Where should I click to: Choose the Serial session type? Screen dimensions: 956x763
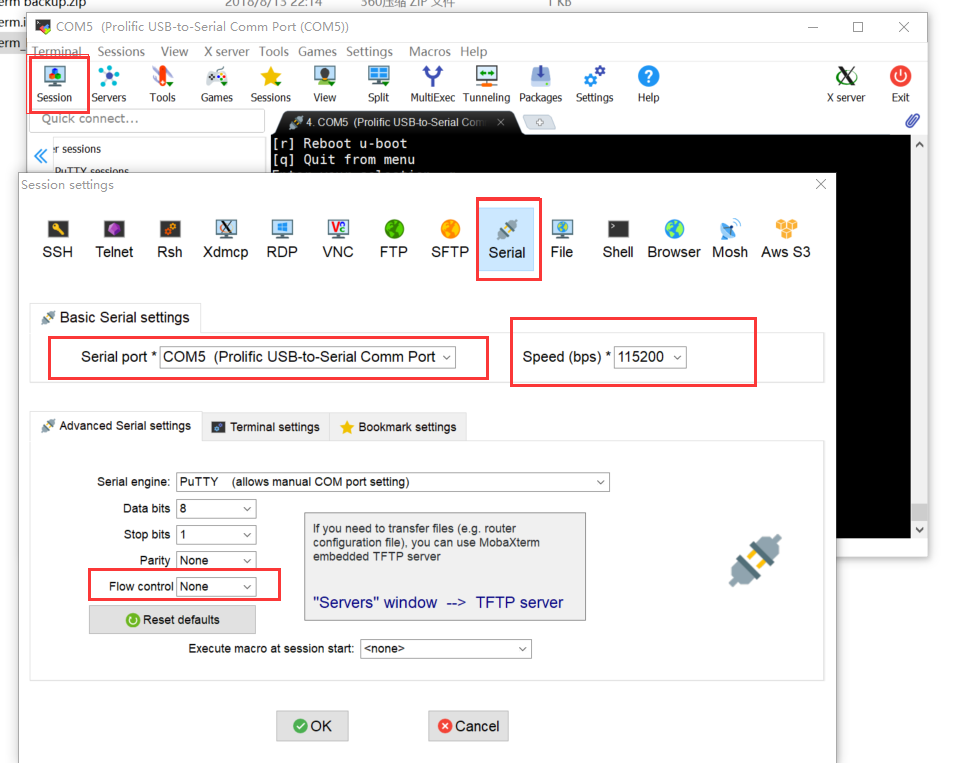tap(507, 239)
